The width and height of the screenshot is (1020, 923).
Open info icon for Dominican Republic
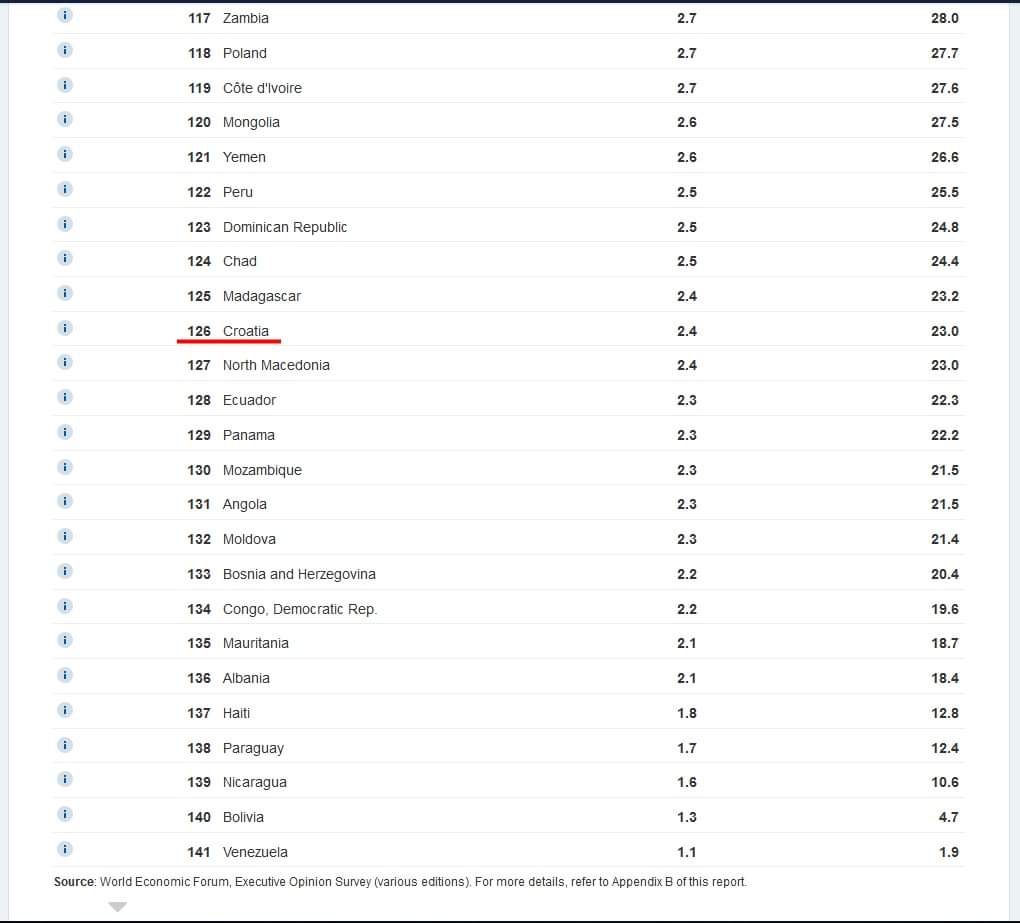[65, 224]
